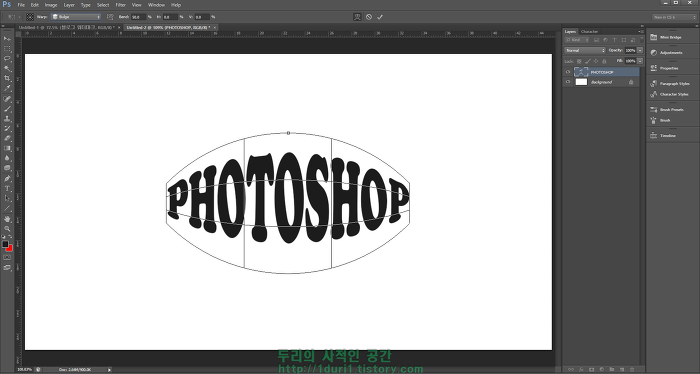Select the Dodge tool

(x=7, y=168)
